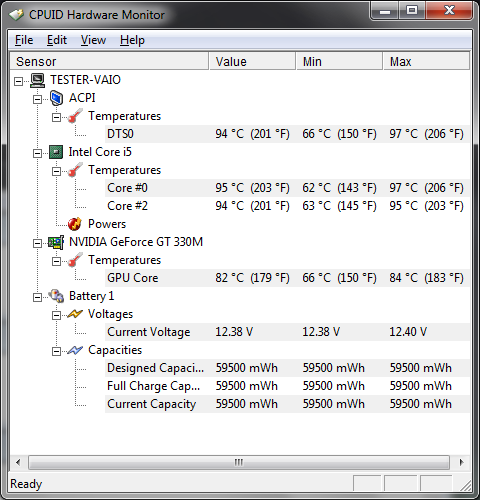Click the scroll left arrow
The width and height of the screenshot is (481, 502).
tap(18, 463)
